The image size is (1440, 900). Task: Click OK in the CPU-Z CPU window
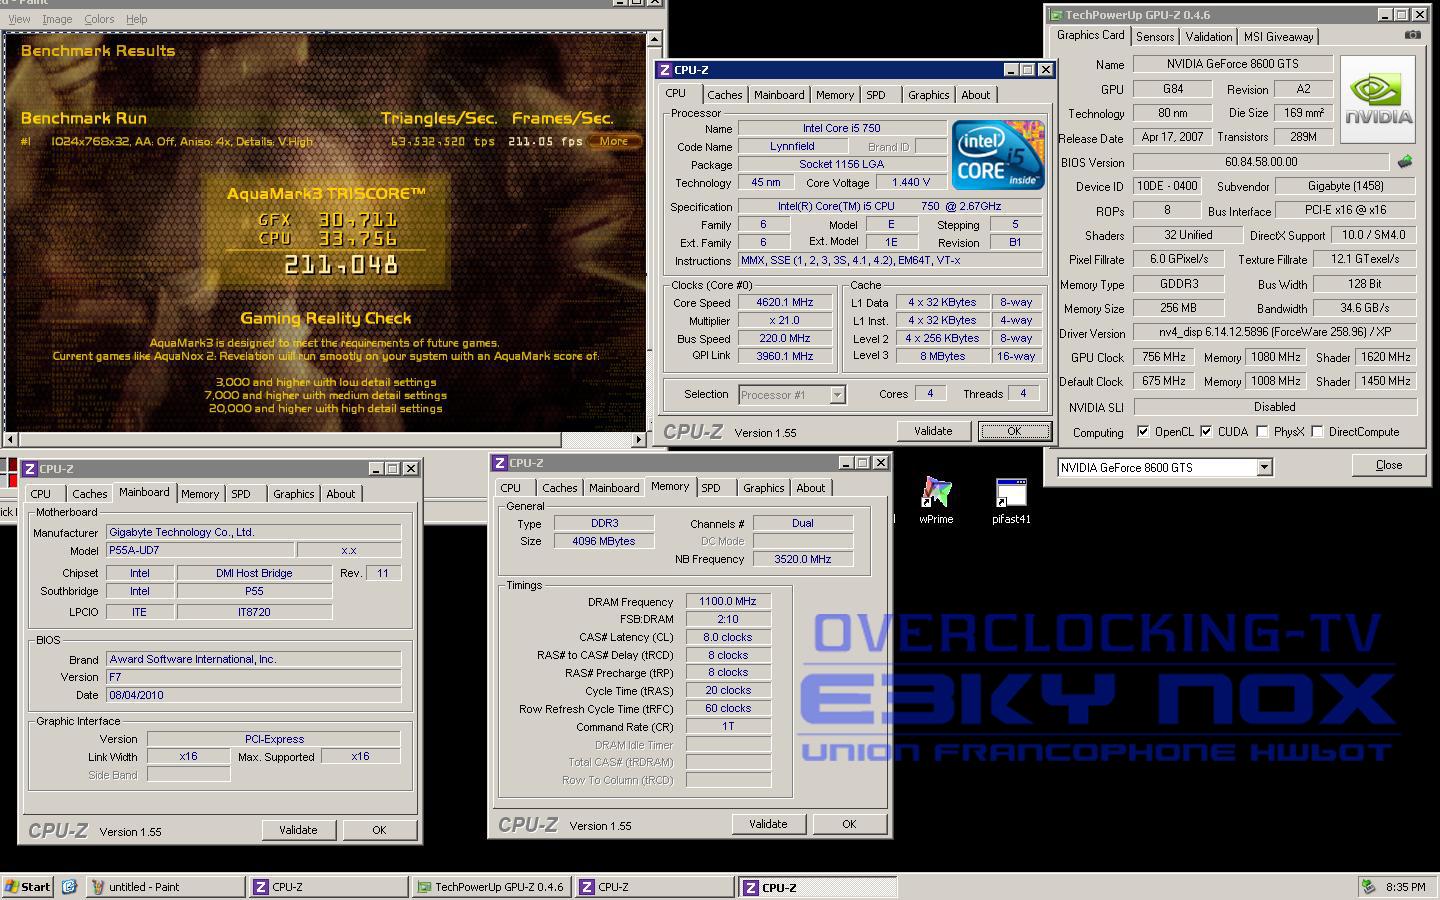click(1014, 431)
